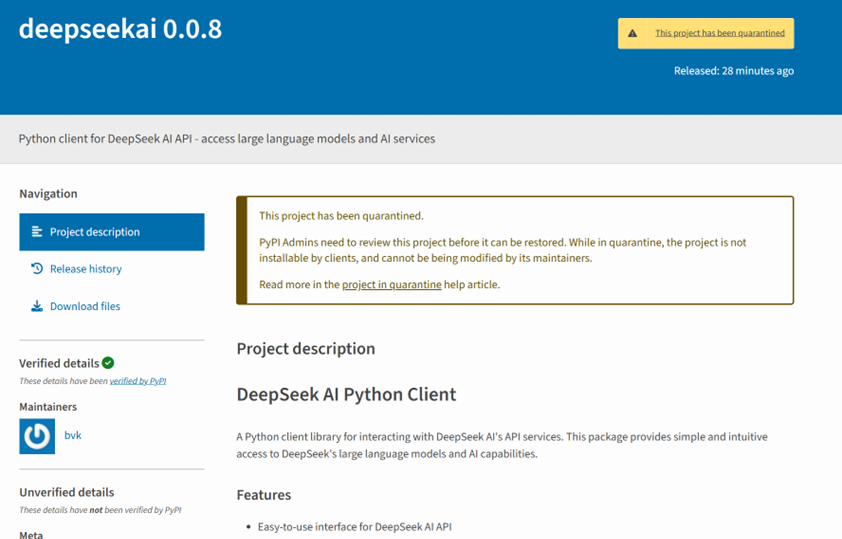Viewport: 842px width, 539px height.
Task: Open the 'project in quarantine' help article link
Action: pyautogui.click(x=391, y=285)
